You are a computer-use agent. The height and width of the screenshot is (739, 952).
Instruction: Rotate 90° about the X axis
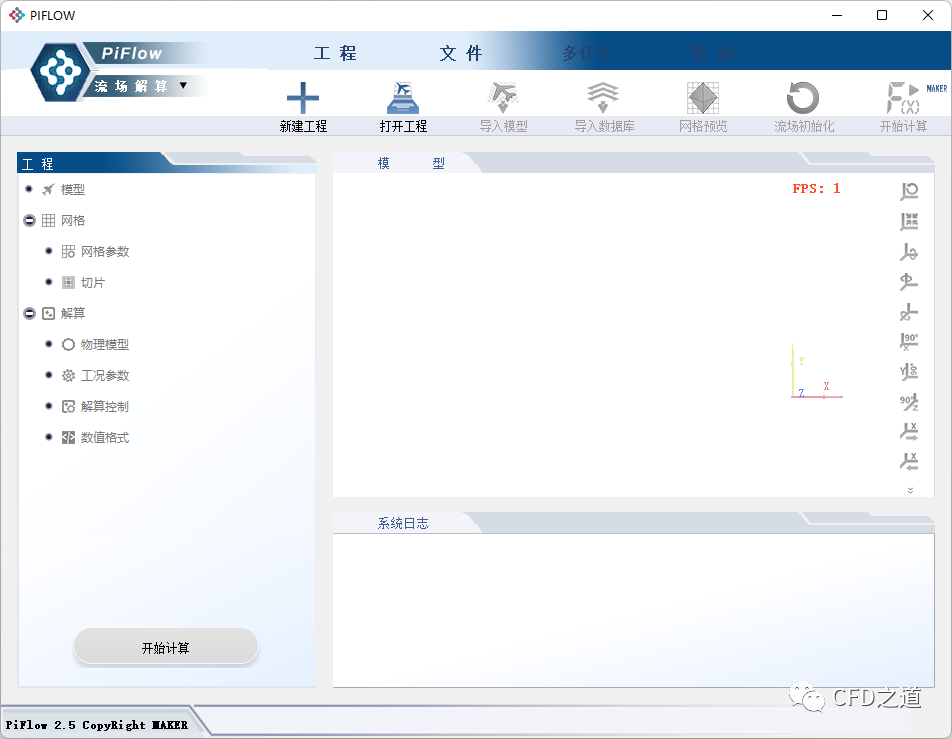click(909, 341)
